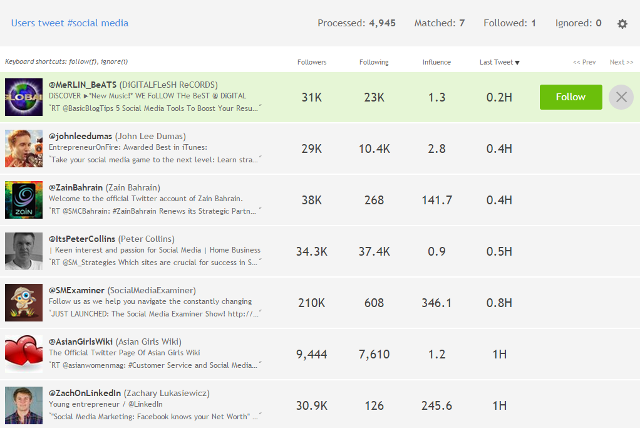Click Followed: 1 counter
The image size is (640, 428).
coord(509,23)
